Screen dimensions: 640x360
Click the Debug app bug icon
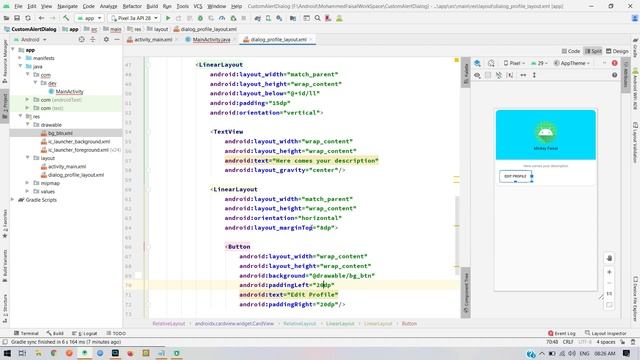click(200, 18)
